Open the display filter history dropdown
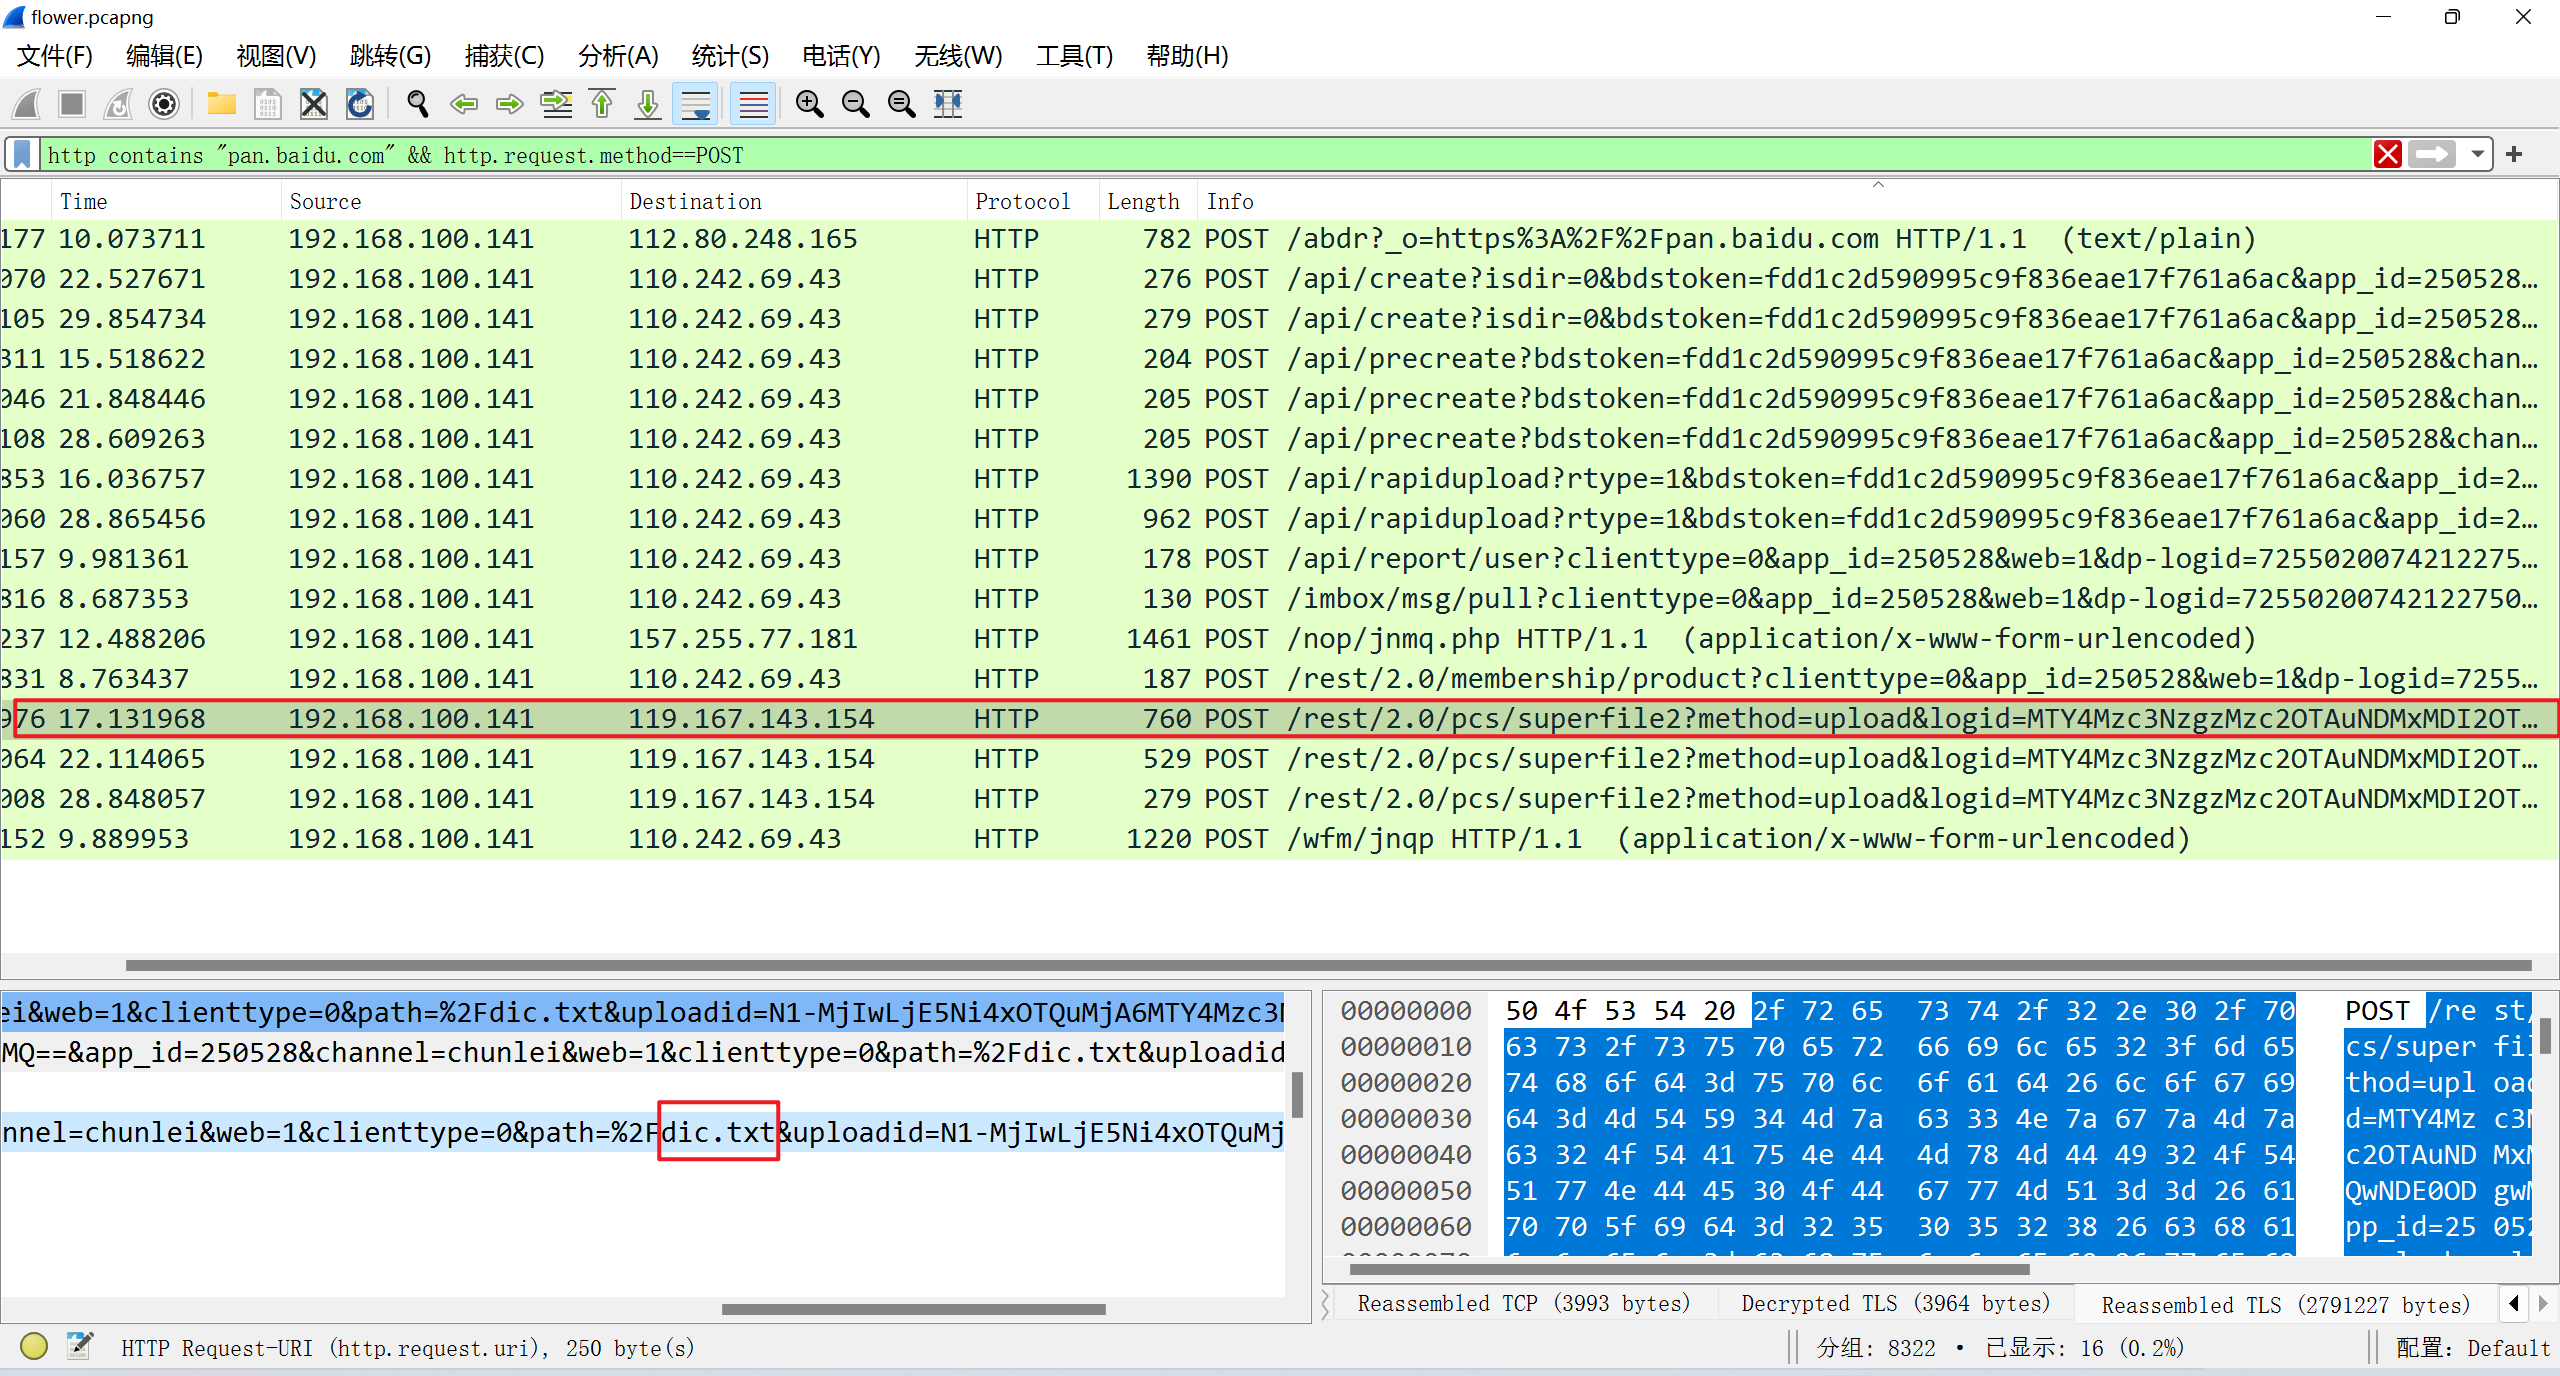The height and width of the screenshot is (1376, 2560). (2477, 155)
